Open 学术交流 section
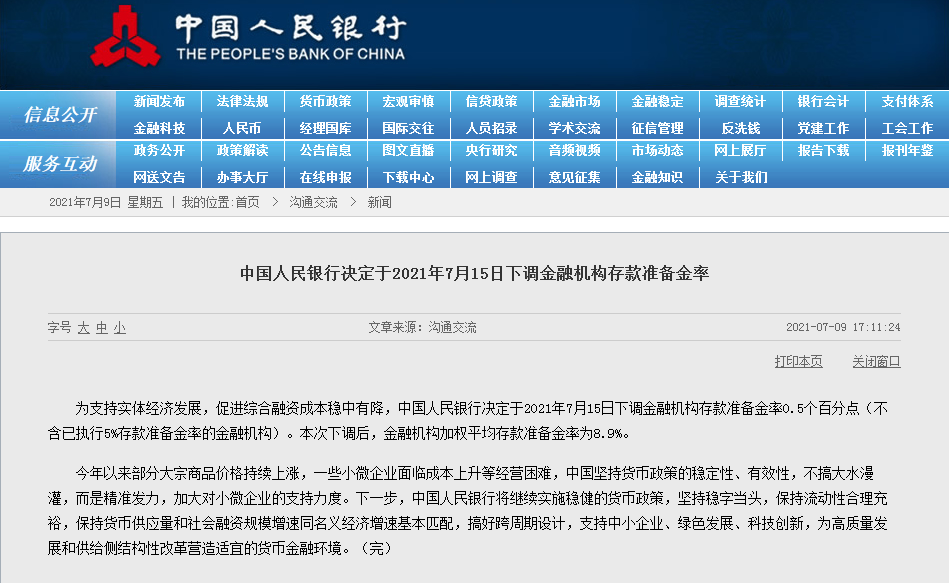This screenshot has width=949, height=583. coord(574,128)
